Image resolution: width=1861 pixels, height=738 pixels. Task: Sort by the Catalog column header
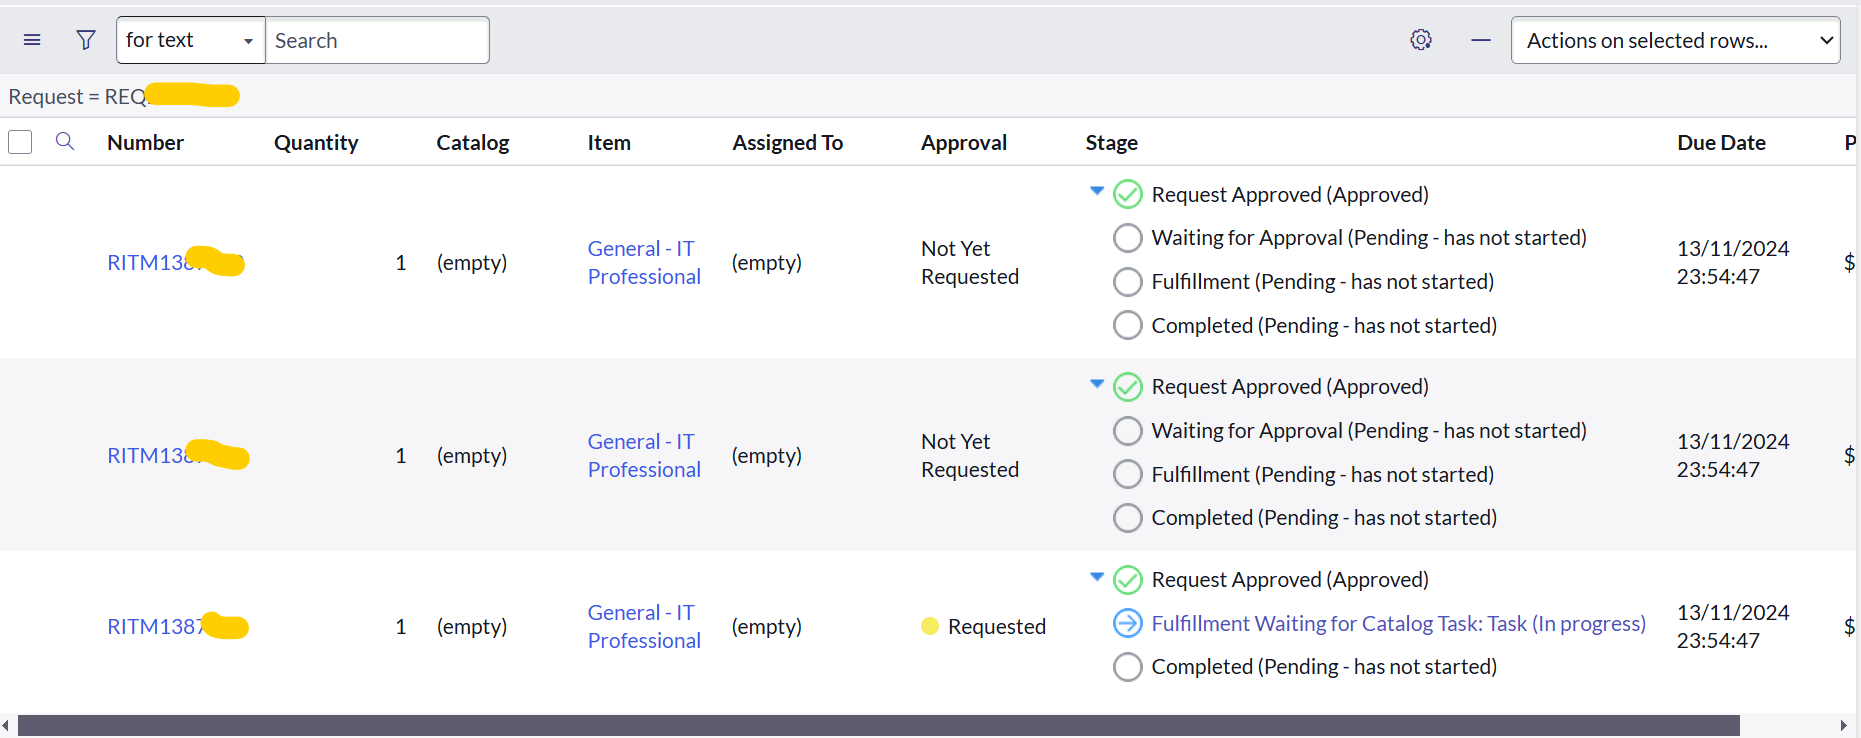click(x=472, y=142)
